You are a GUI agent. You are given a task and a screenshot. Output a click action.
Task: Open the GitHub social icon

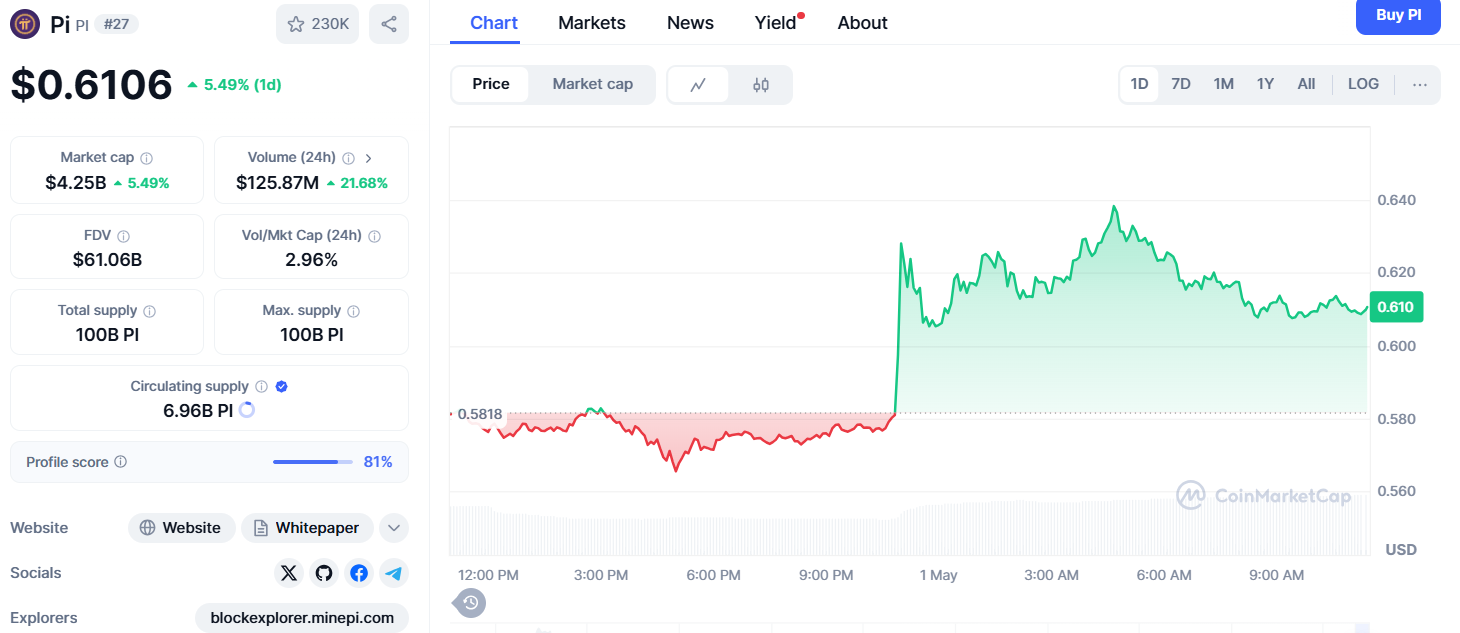[x=324, y=573]
